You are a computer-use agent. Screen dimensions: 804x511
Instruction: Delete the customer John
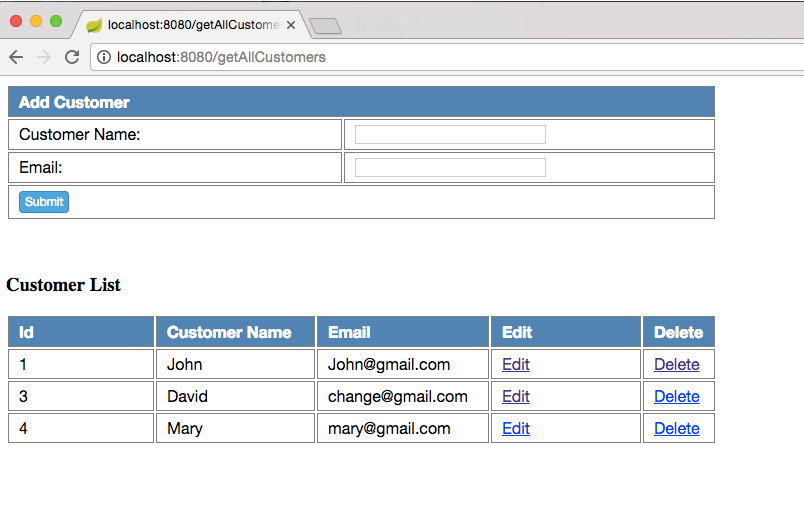click(676, 365)
